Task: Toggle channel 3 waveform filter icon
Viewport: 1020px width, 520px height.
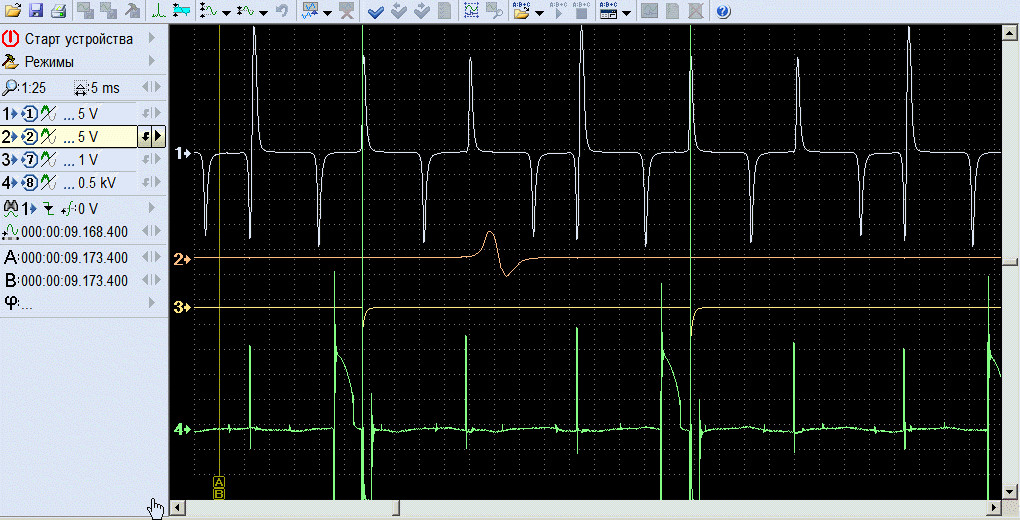Action: tap(49, 159)
